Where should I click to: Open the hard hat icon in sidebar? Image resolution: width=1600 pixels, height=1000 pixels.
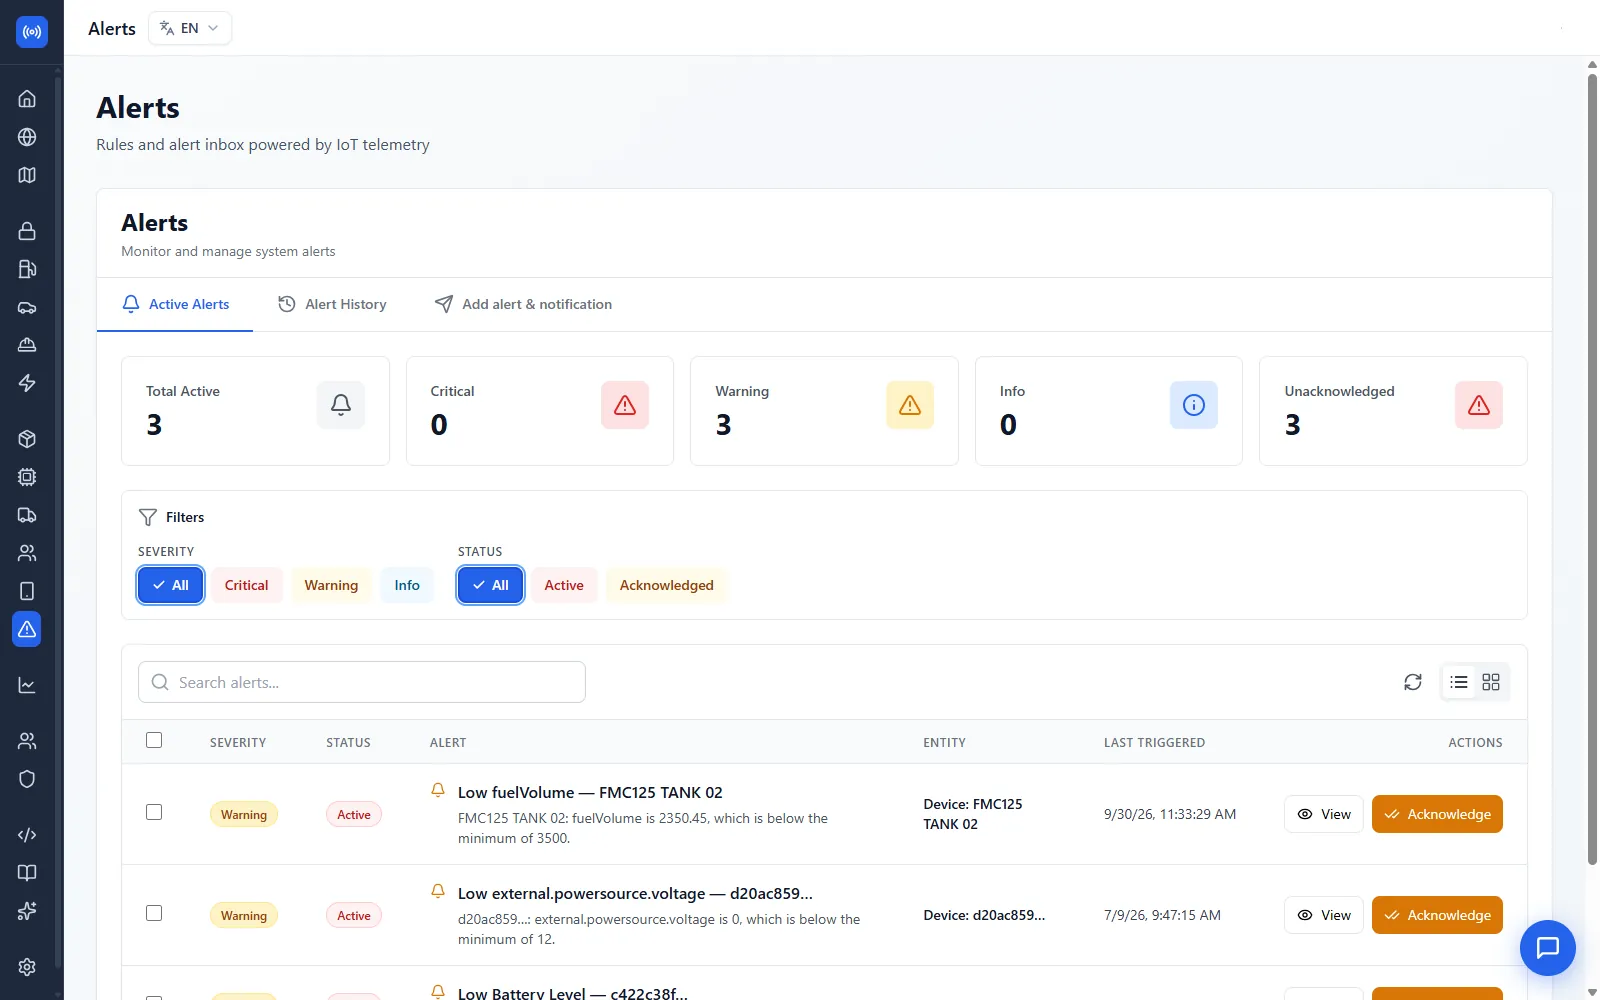click(x=27, y=345)
